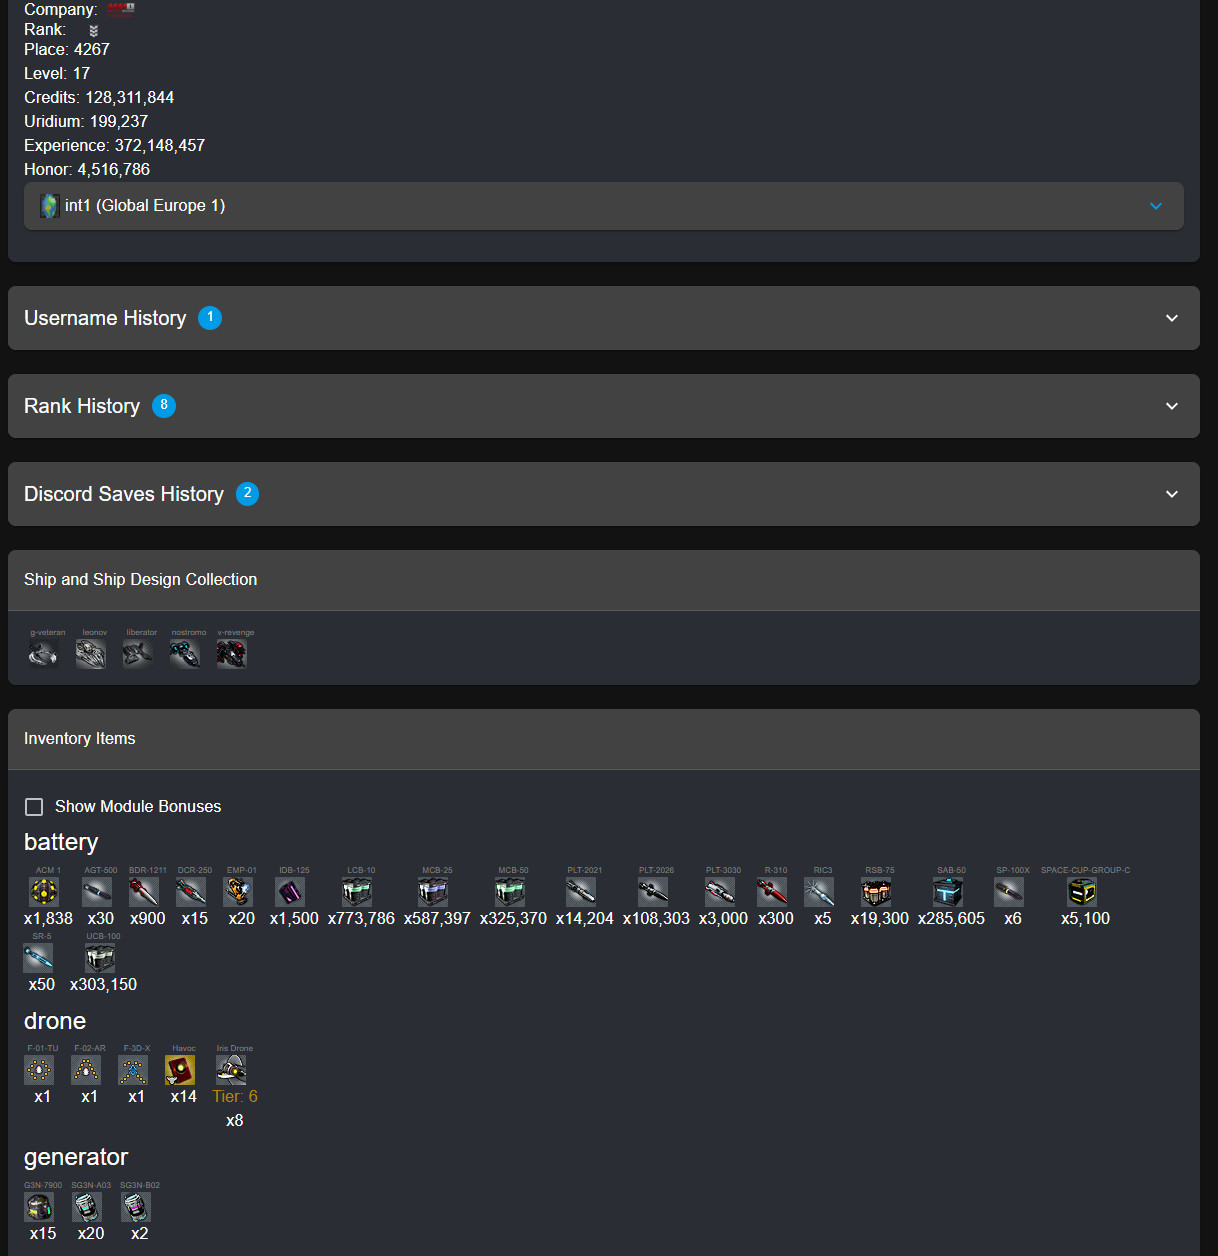Click the Username History count badge
The width and height of the screenshot is (1218, 1256).
[210, 318]
